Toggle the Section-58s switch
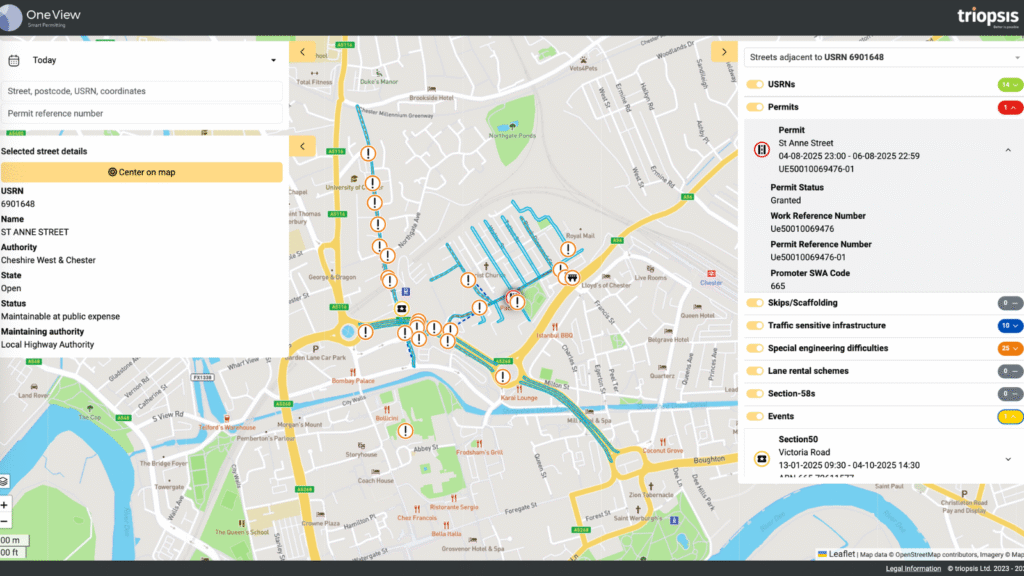 coord(755,394)
